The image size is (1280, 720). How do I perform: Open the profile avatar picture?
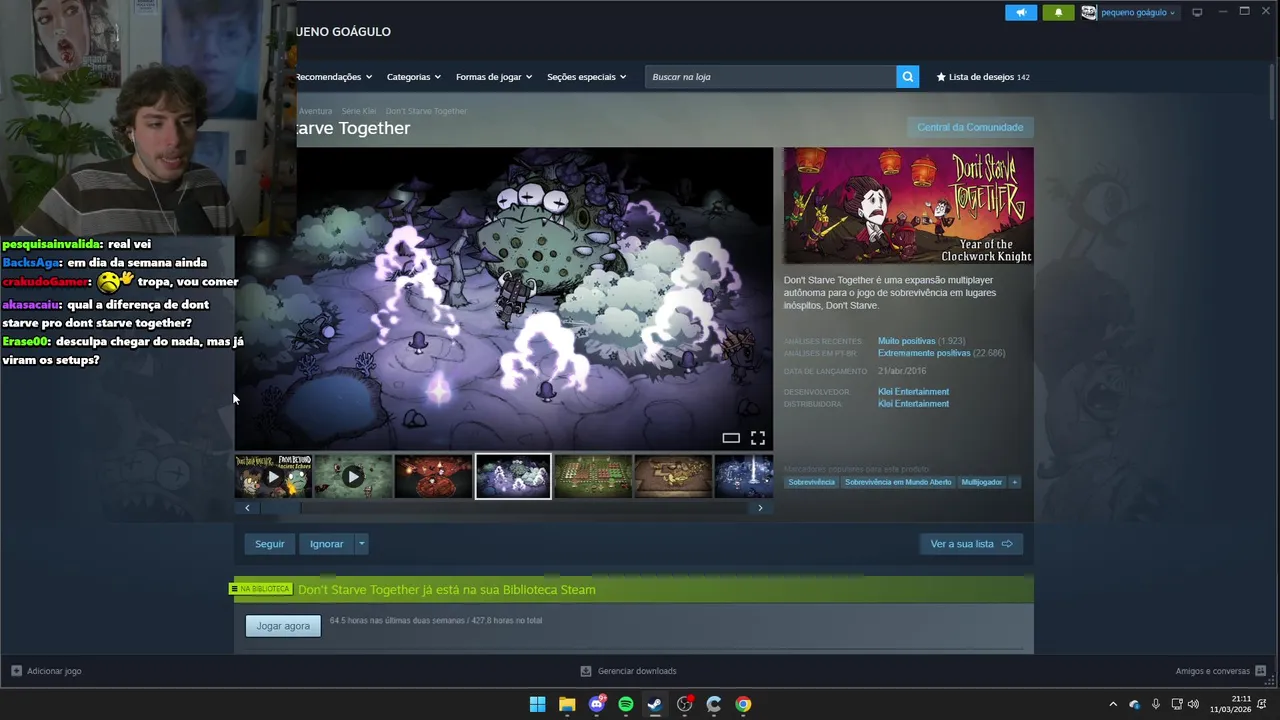[1089, 12]
